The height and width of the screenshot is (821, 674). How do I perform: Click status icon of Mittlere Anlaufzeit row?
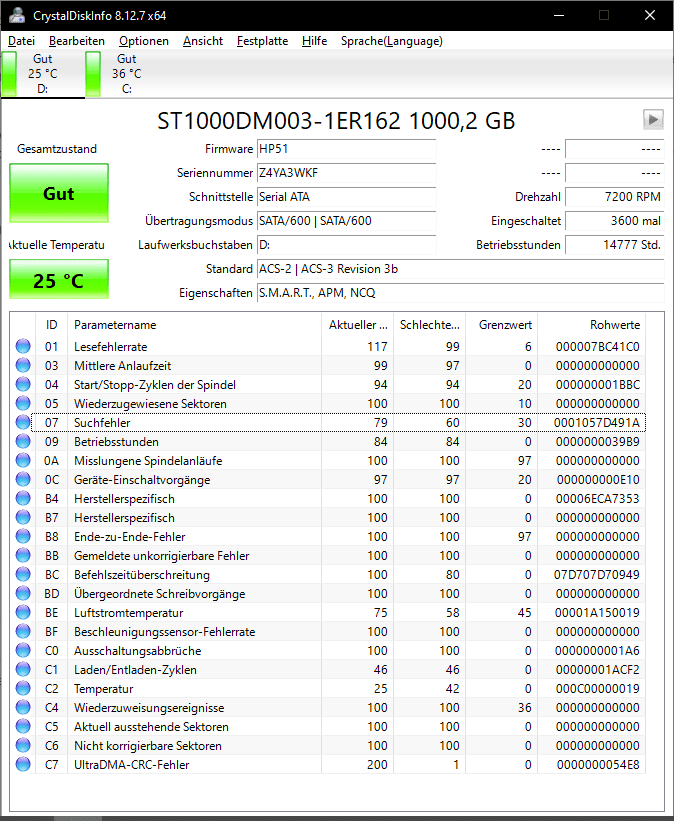pos(23,365)
